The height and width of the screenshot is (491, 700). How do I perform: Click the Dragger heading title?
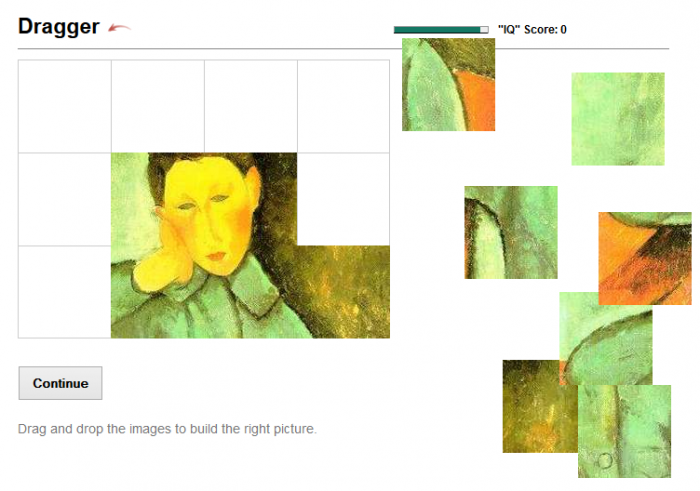(58, 26)
